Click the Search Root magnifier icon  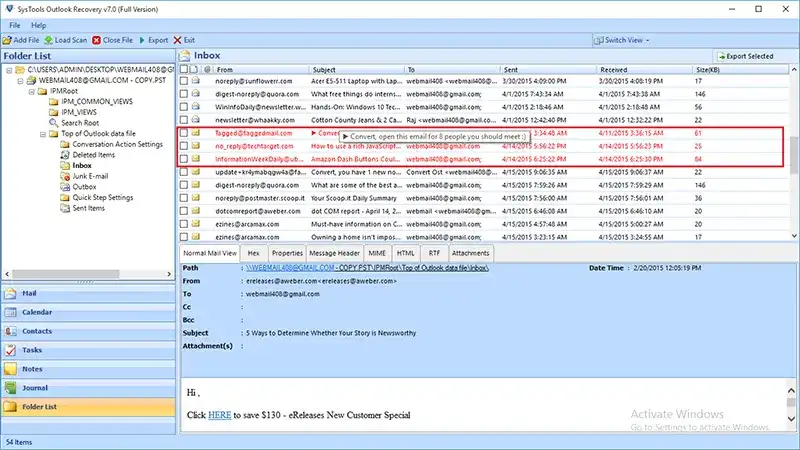tap(54, 122)
